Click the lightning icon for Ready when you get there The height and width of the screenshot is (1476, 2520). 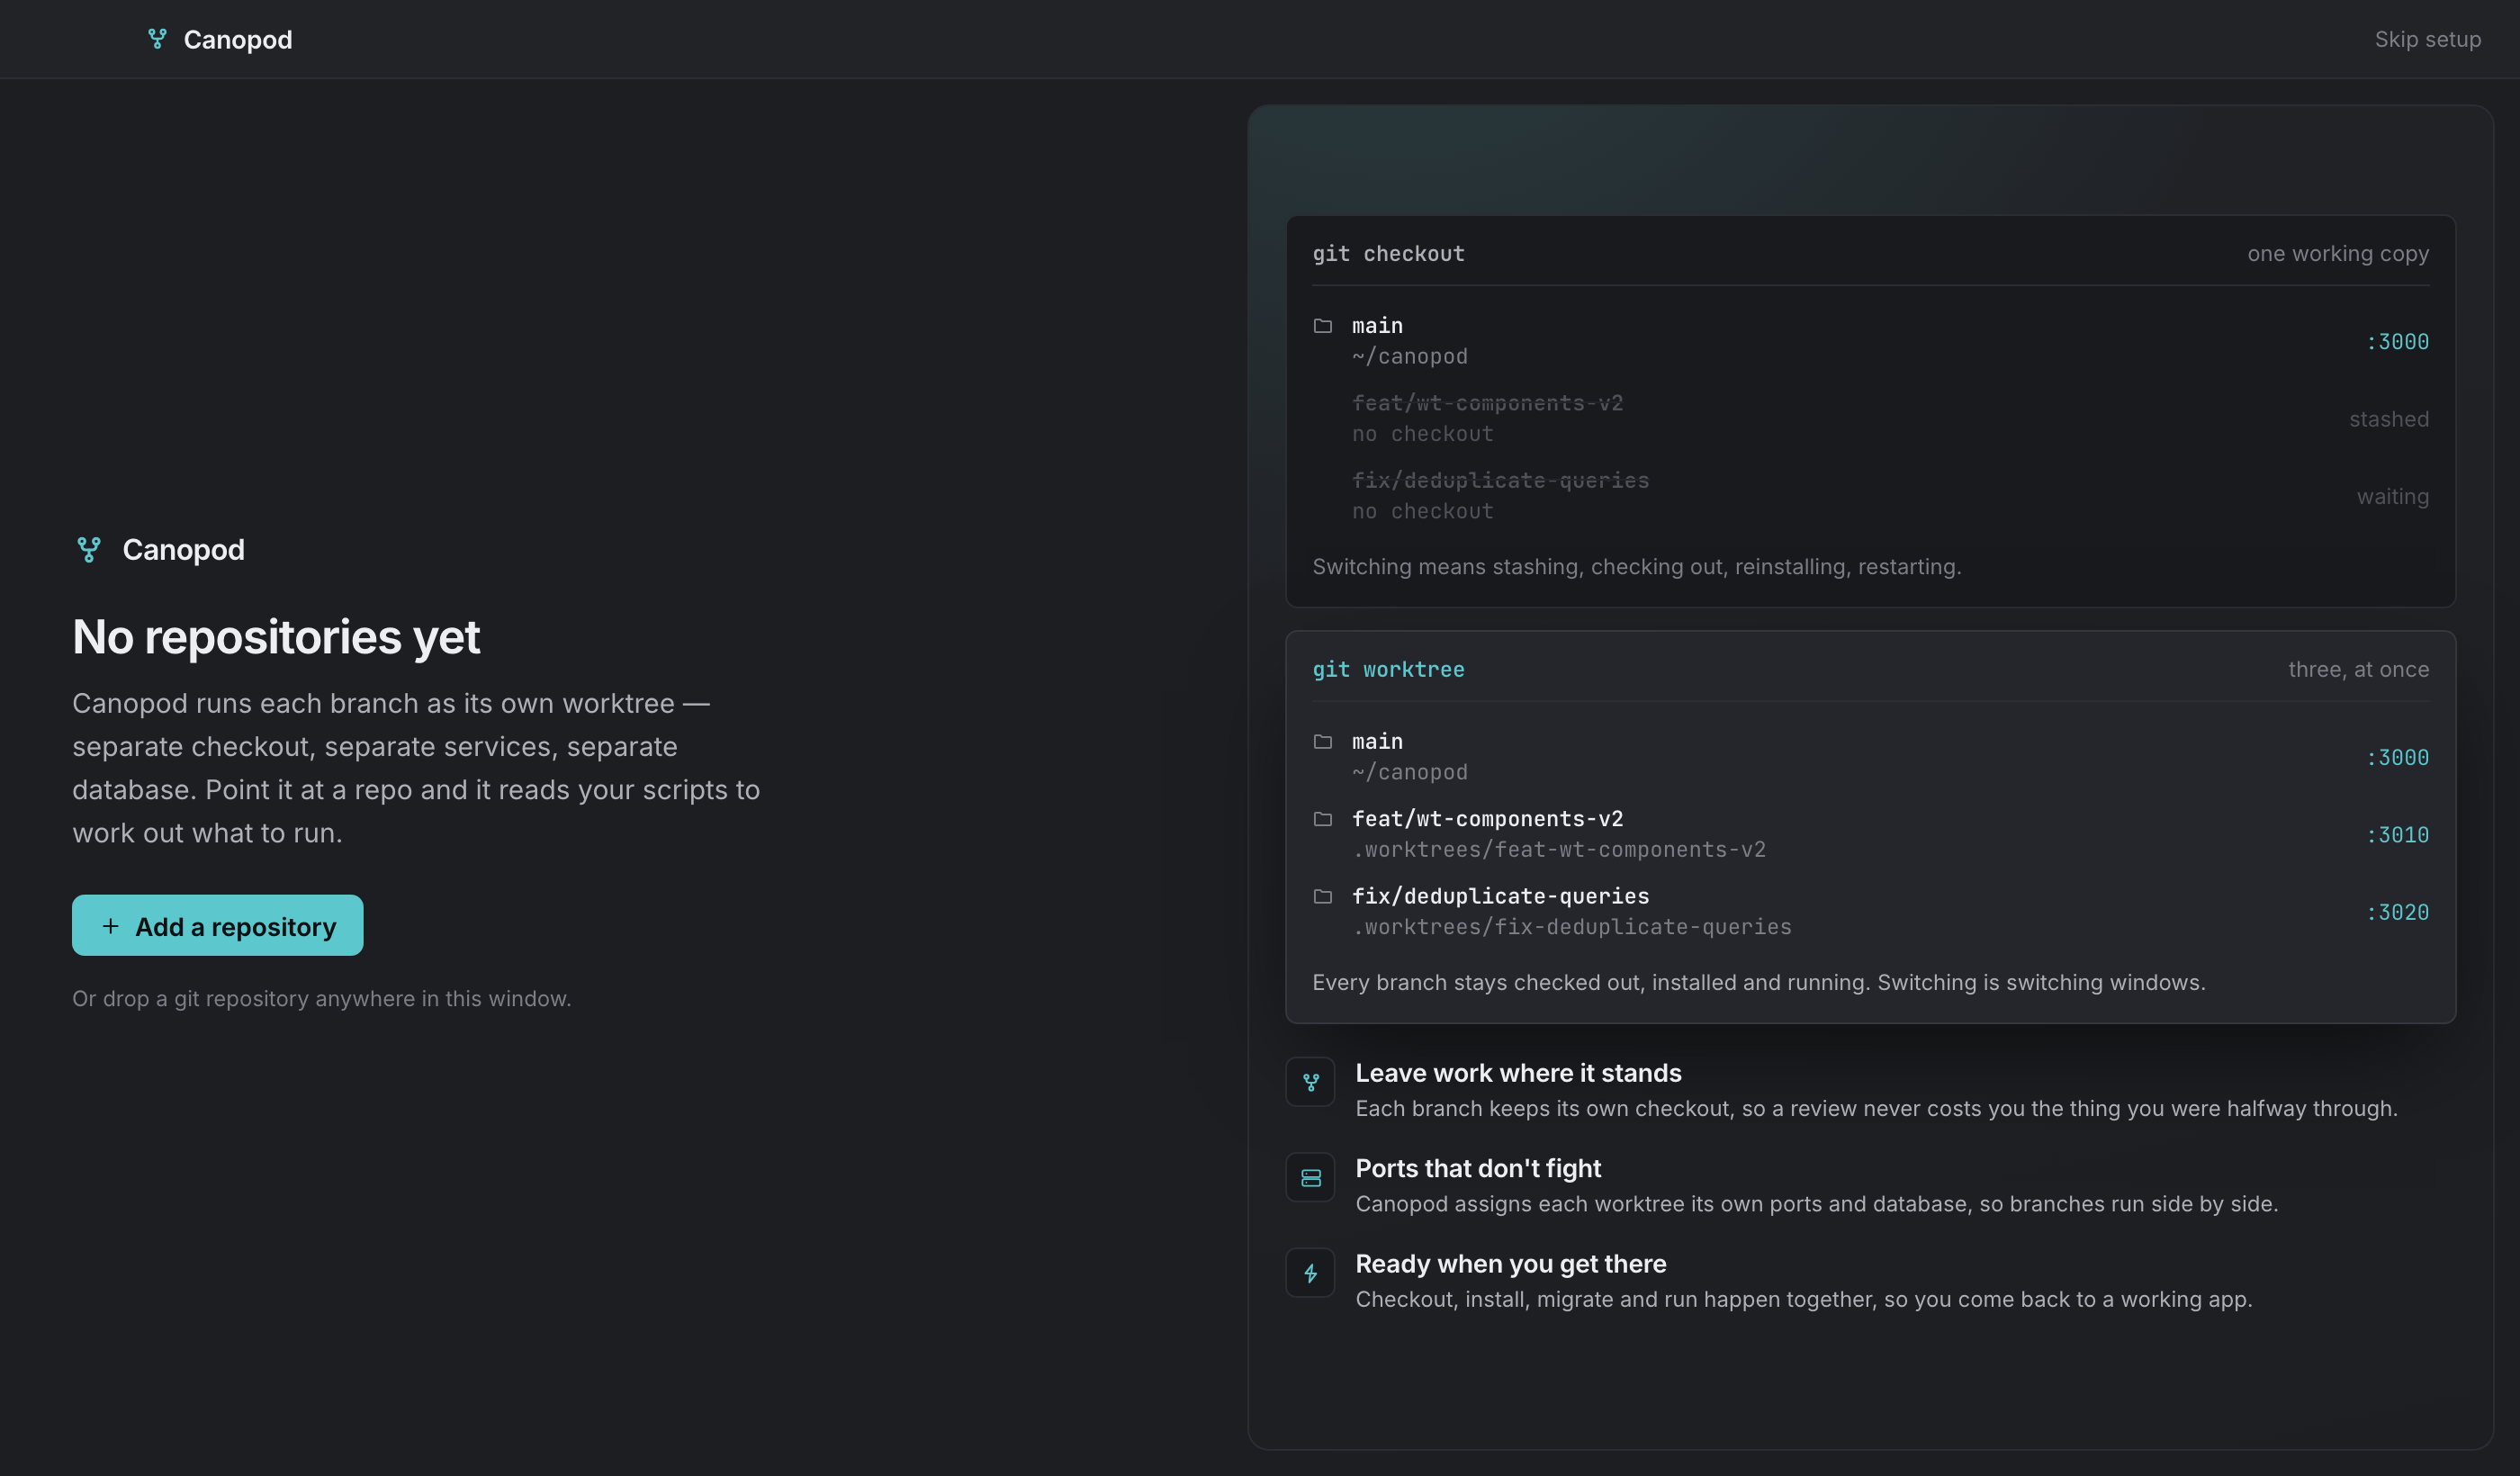(x=1310, y=1273)
